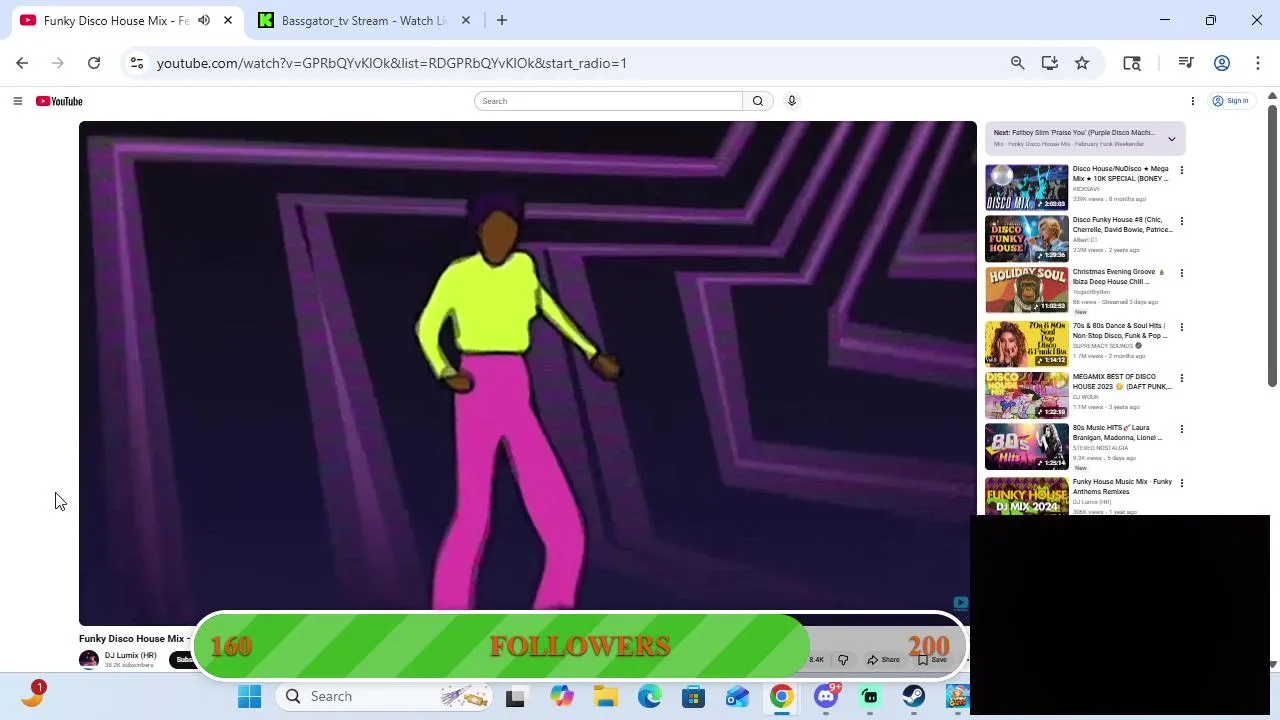Screen dimensions: 1280x720
Task: Open options for Christmas Evening Groove video
Action: pyautogui.click(x=1181, y=273)
